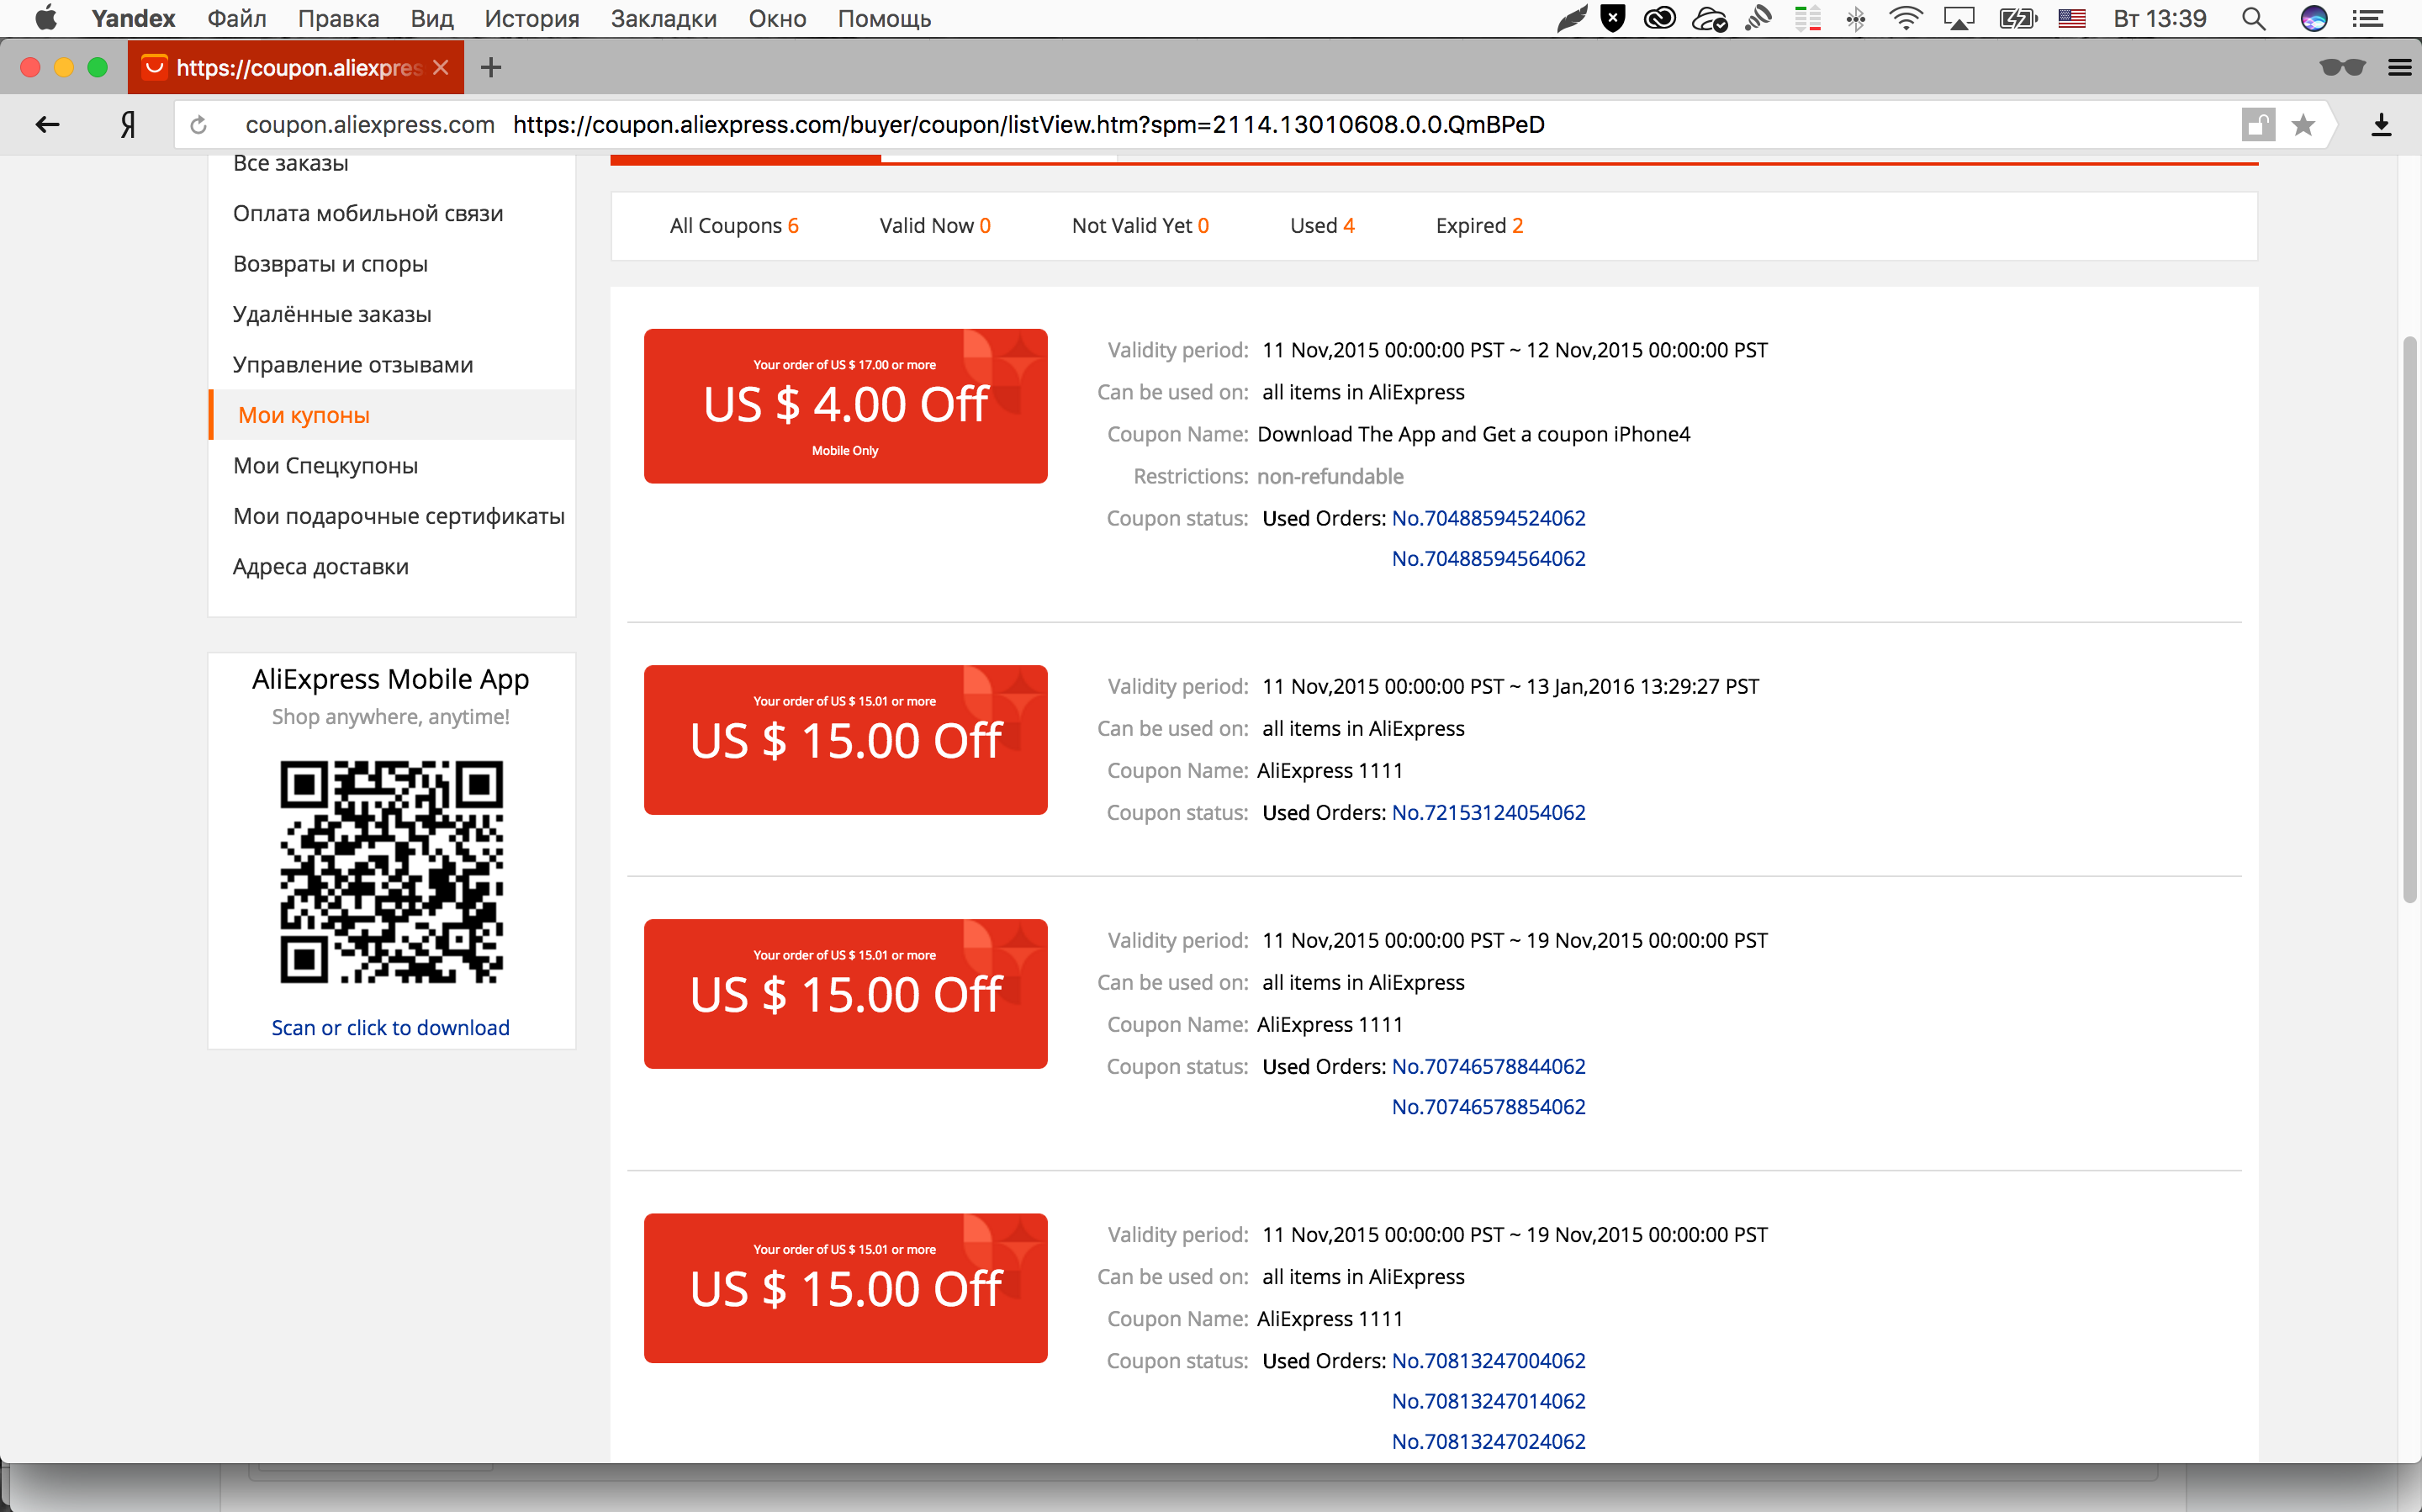Open the История menu

[532, 18]
